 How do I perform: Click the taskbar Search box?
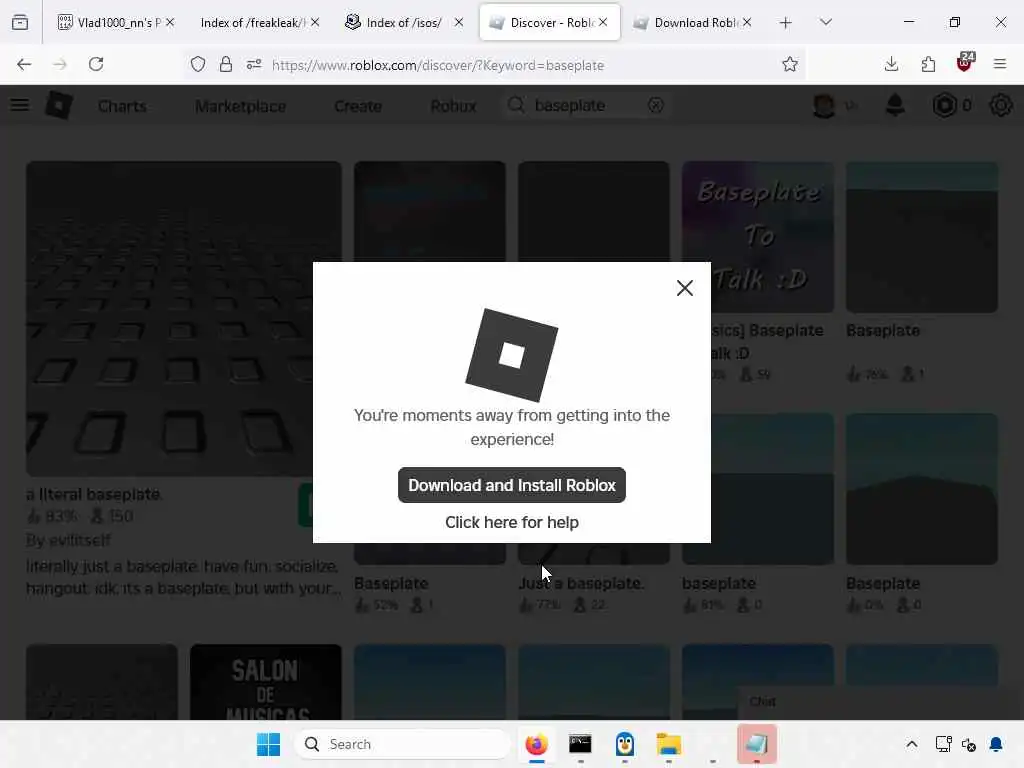pyautogui.click(x=403, y=744)
